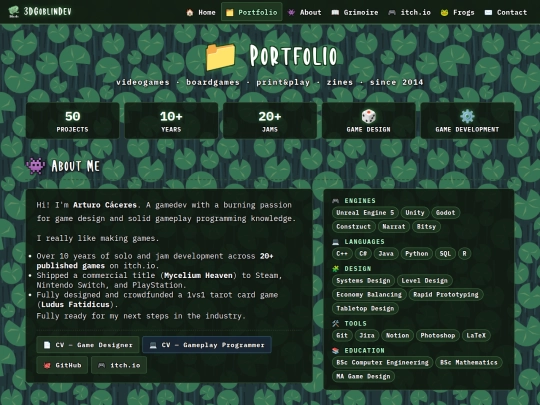Click the gear Game Development icon
This screenshot has width=540, height=405.
[x=467, y=116]
